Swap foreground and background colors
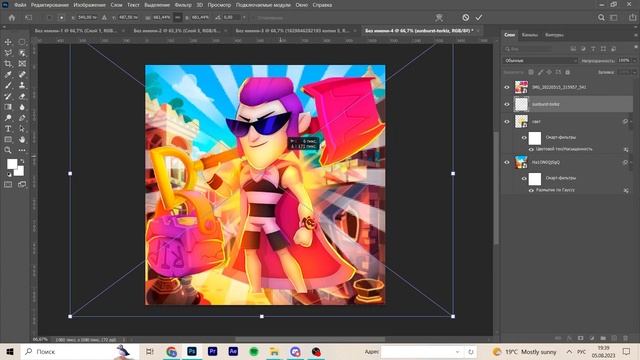Viewport: 640px width, 360px height. pyautogui.click(x=22, y=161)
